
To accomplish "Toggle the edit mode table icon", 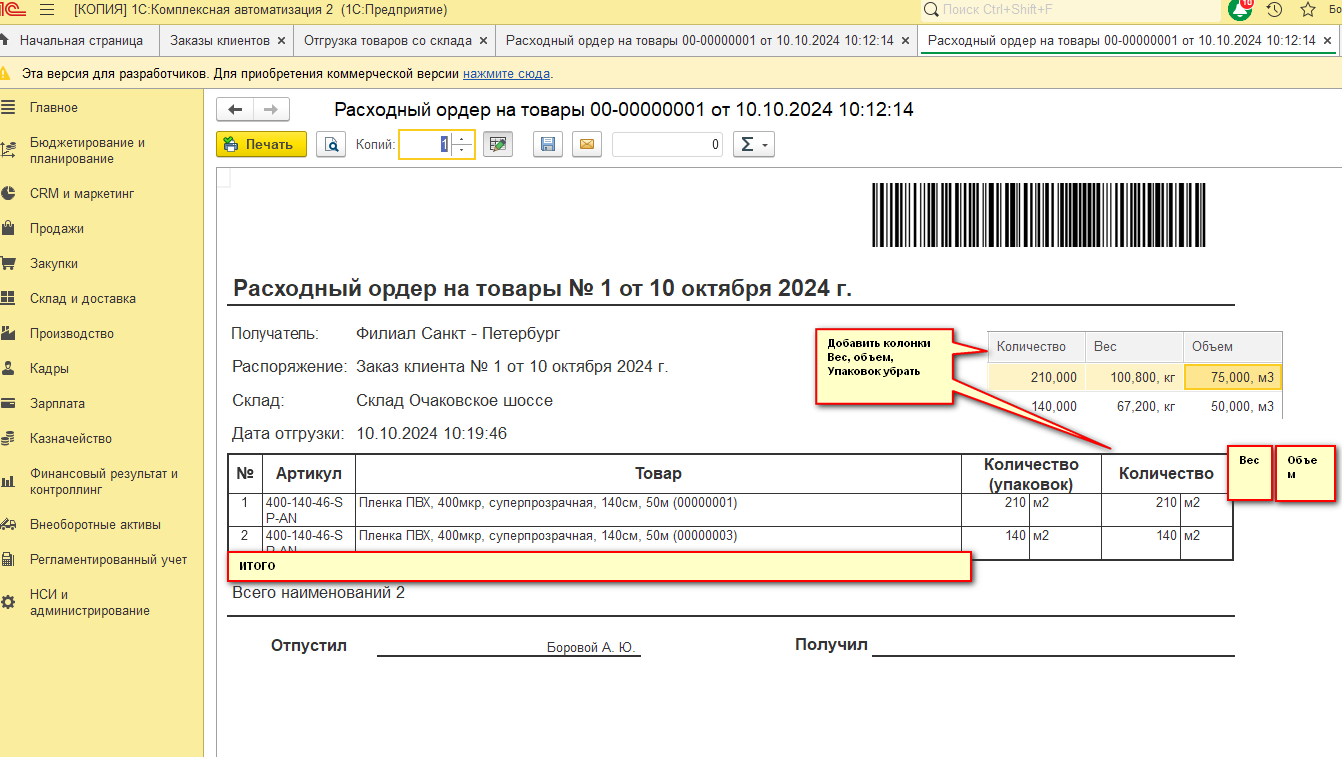I will (x=498, y=145).
